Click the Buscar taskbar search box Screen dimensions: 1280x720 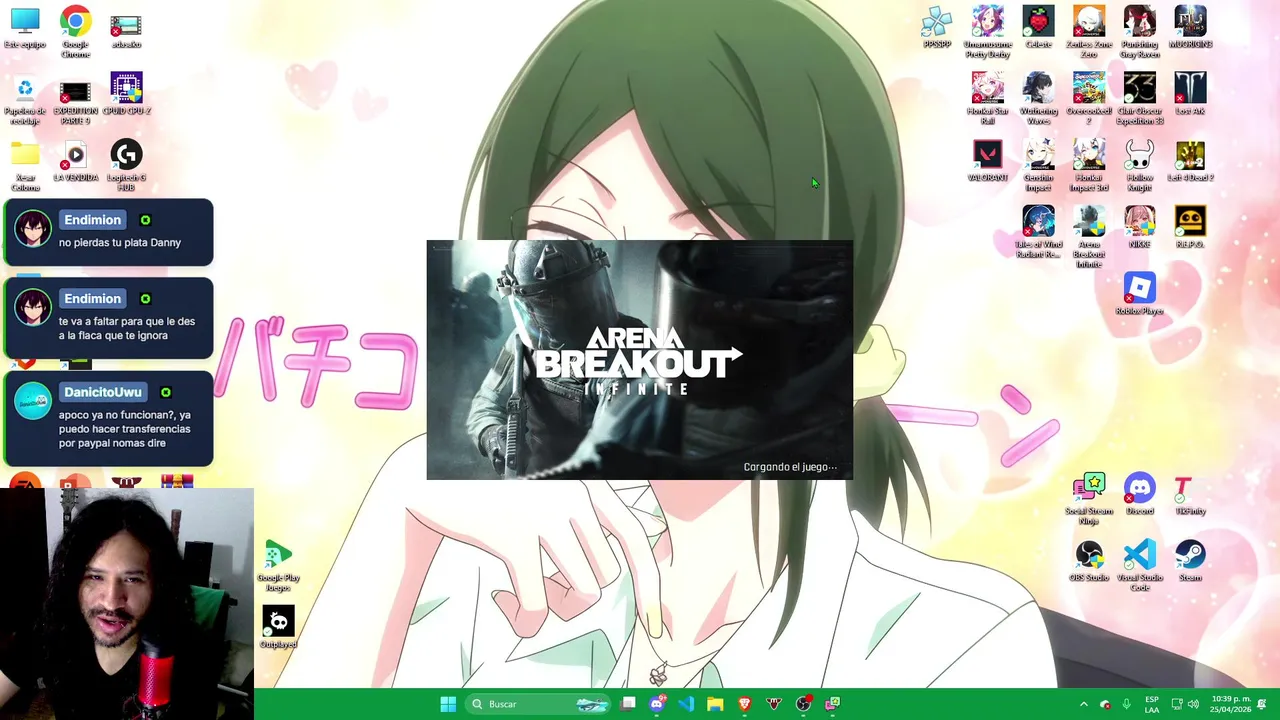538,704
